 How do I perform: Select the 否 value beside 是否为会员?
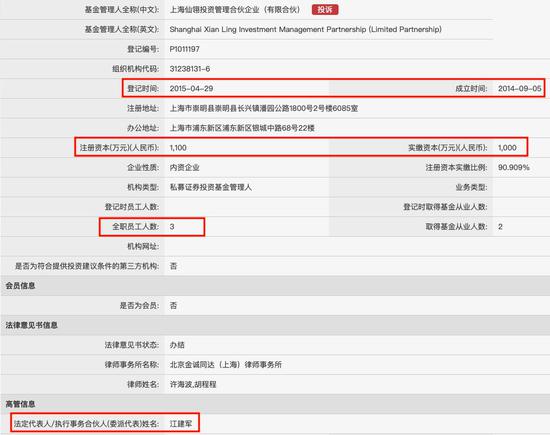point(173,306)
